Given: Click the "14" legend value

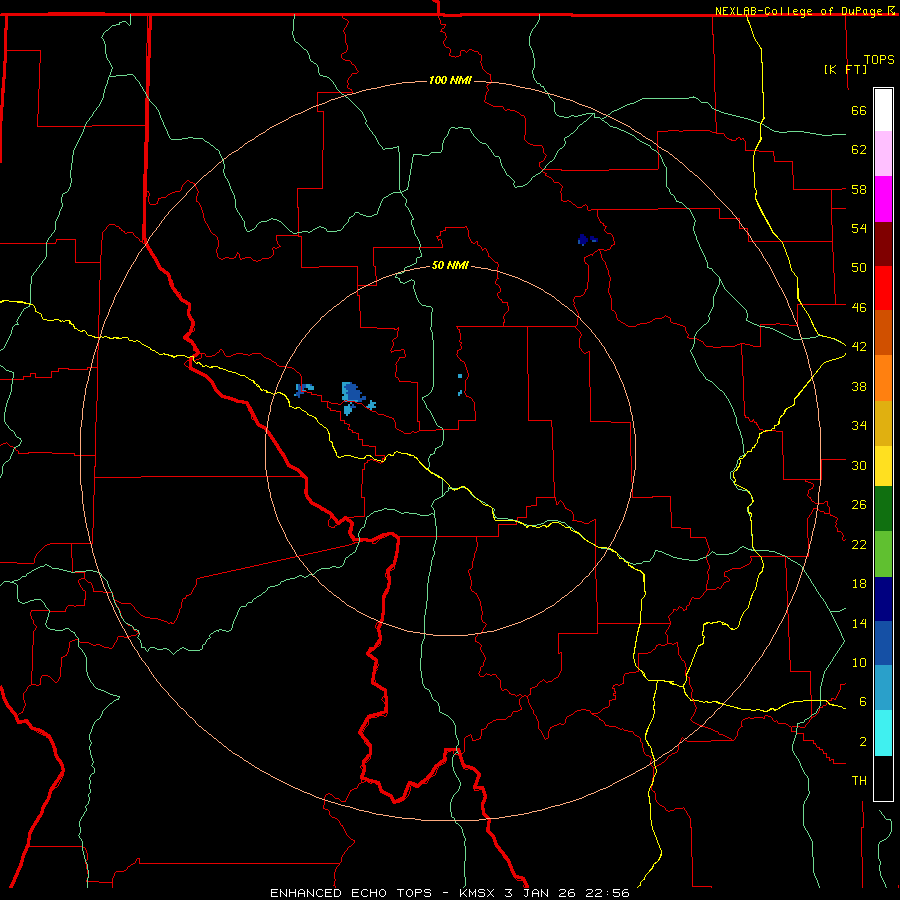Looking at the screenshot, I should [x=859, y=623].
